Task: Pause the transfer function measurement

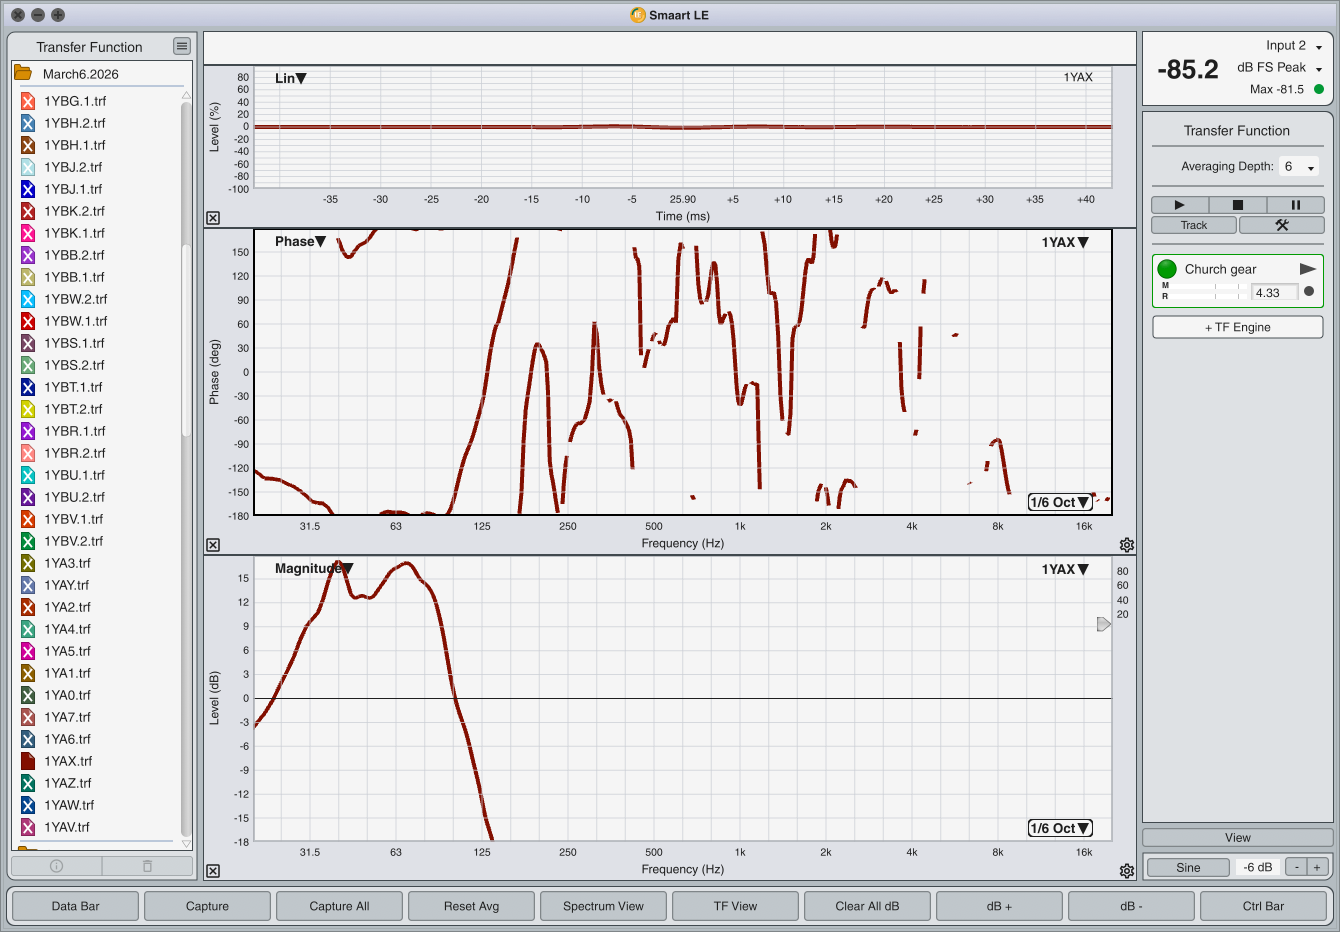Action: 1295,204
